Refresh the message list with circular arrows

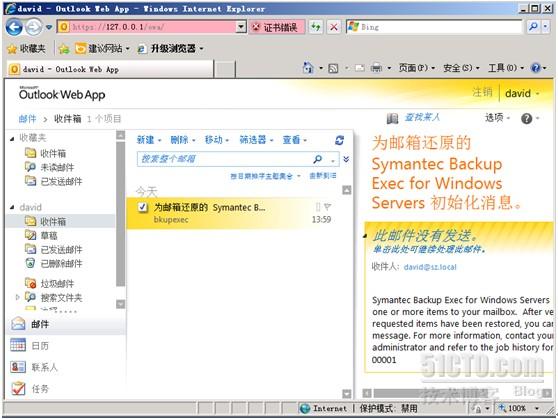339,140
